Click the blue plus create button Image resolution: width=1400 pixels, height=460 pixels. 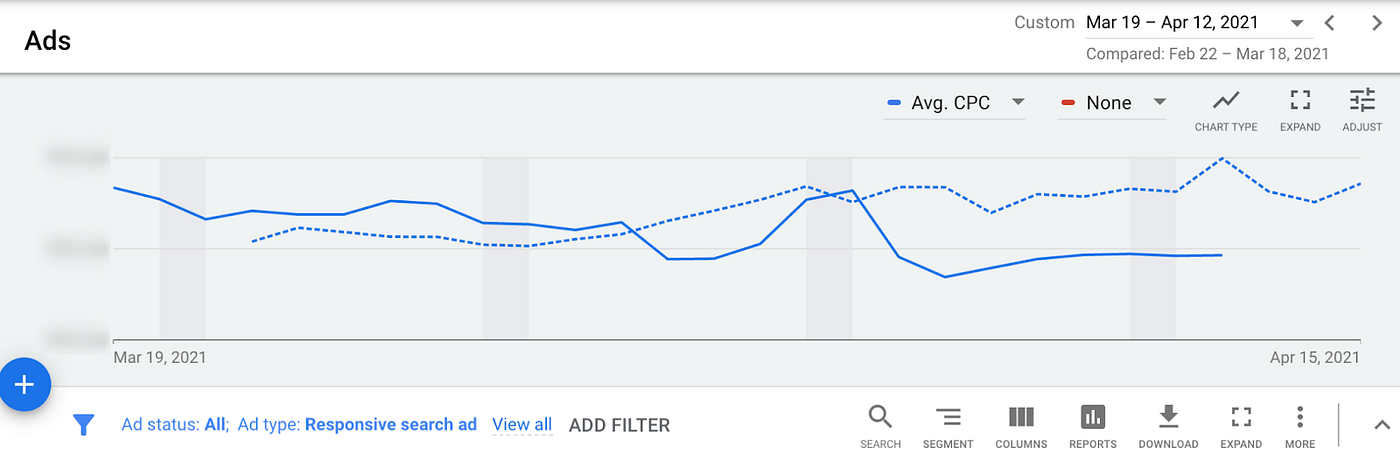(24, 385)
